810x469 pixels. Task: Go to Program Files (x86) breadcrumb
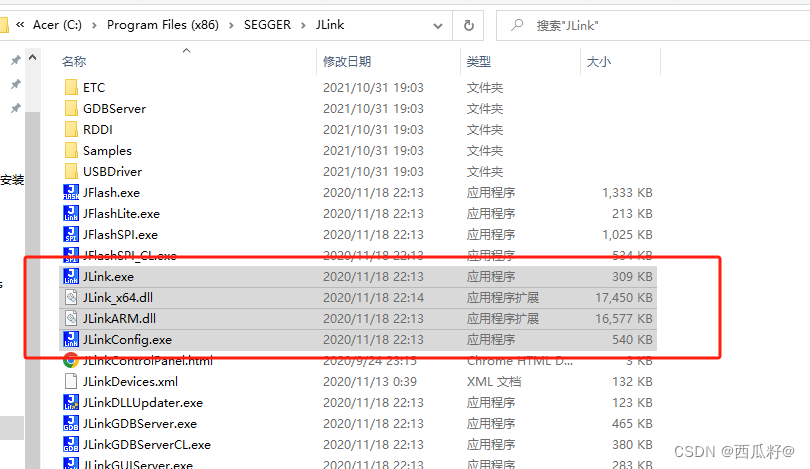coord(163,25)
